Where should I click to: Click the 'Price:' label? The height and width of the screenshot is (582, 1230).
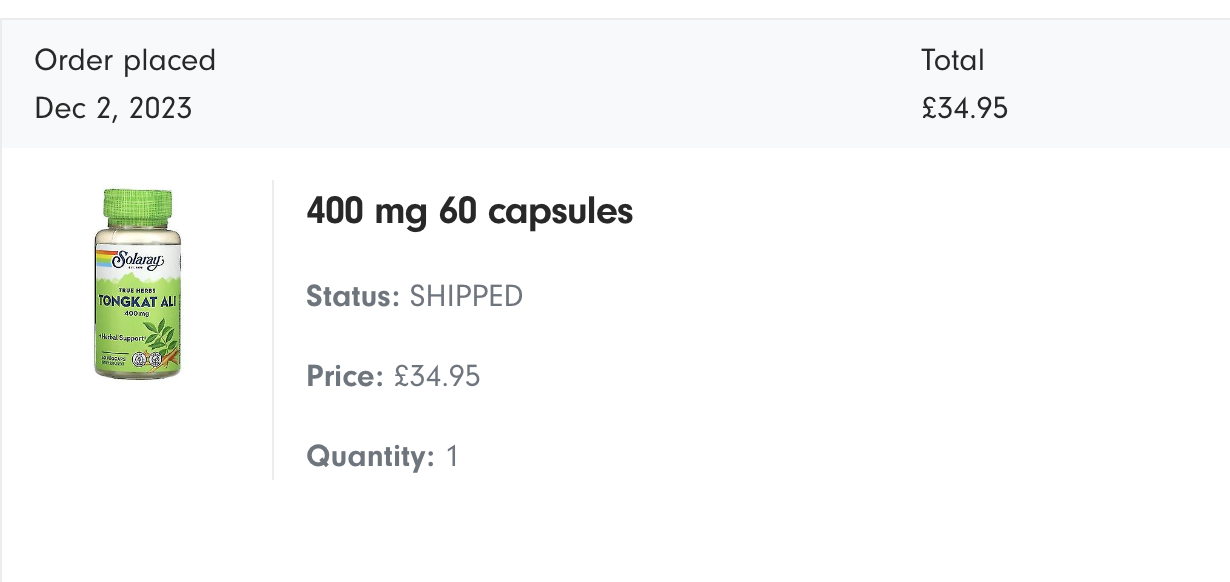coord(345,376)
